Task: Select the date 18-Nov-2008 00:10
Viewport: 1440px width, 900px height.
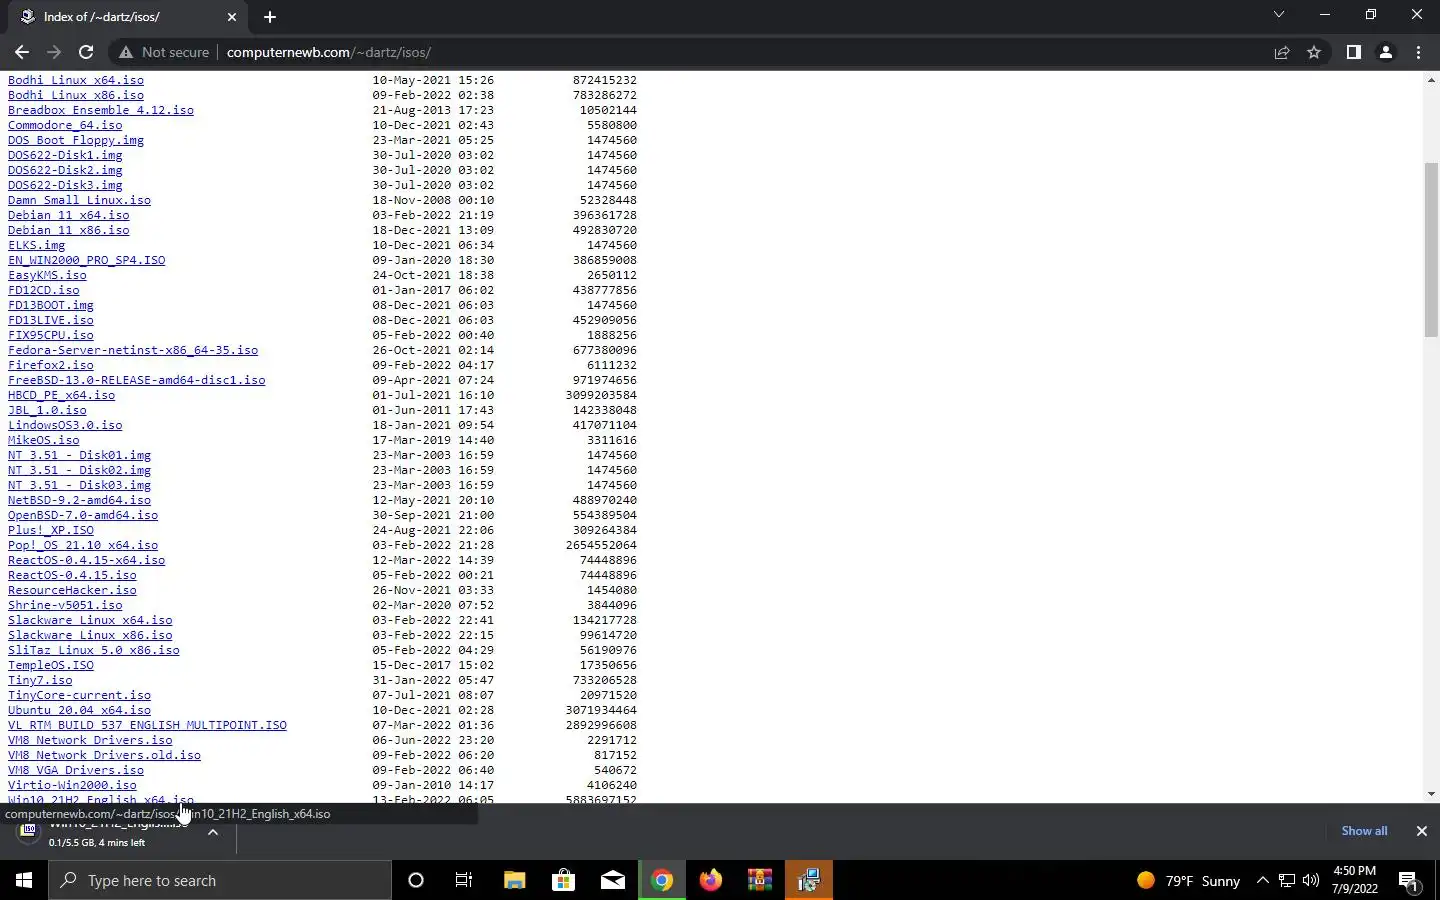Action: click(433, 200)
